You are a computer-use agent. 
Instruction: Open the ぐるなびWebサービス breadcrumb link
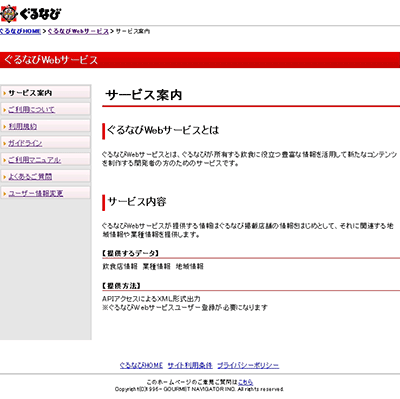(x=78, y=31)
